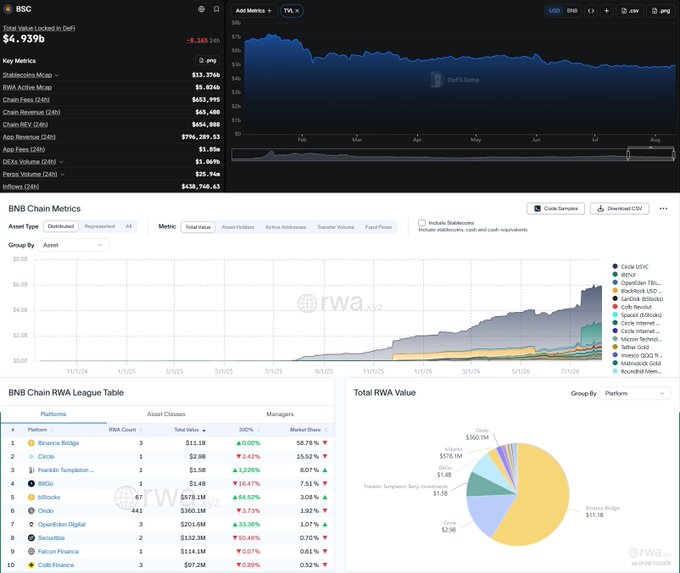This screenshot has width=680, height=573.
Task: Open Total Value Locked in DeFi link
Action: (x=39, y=28)
